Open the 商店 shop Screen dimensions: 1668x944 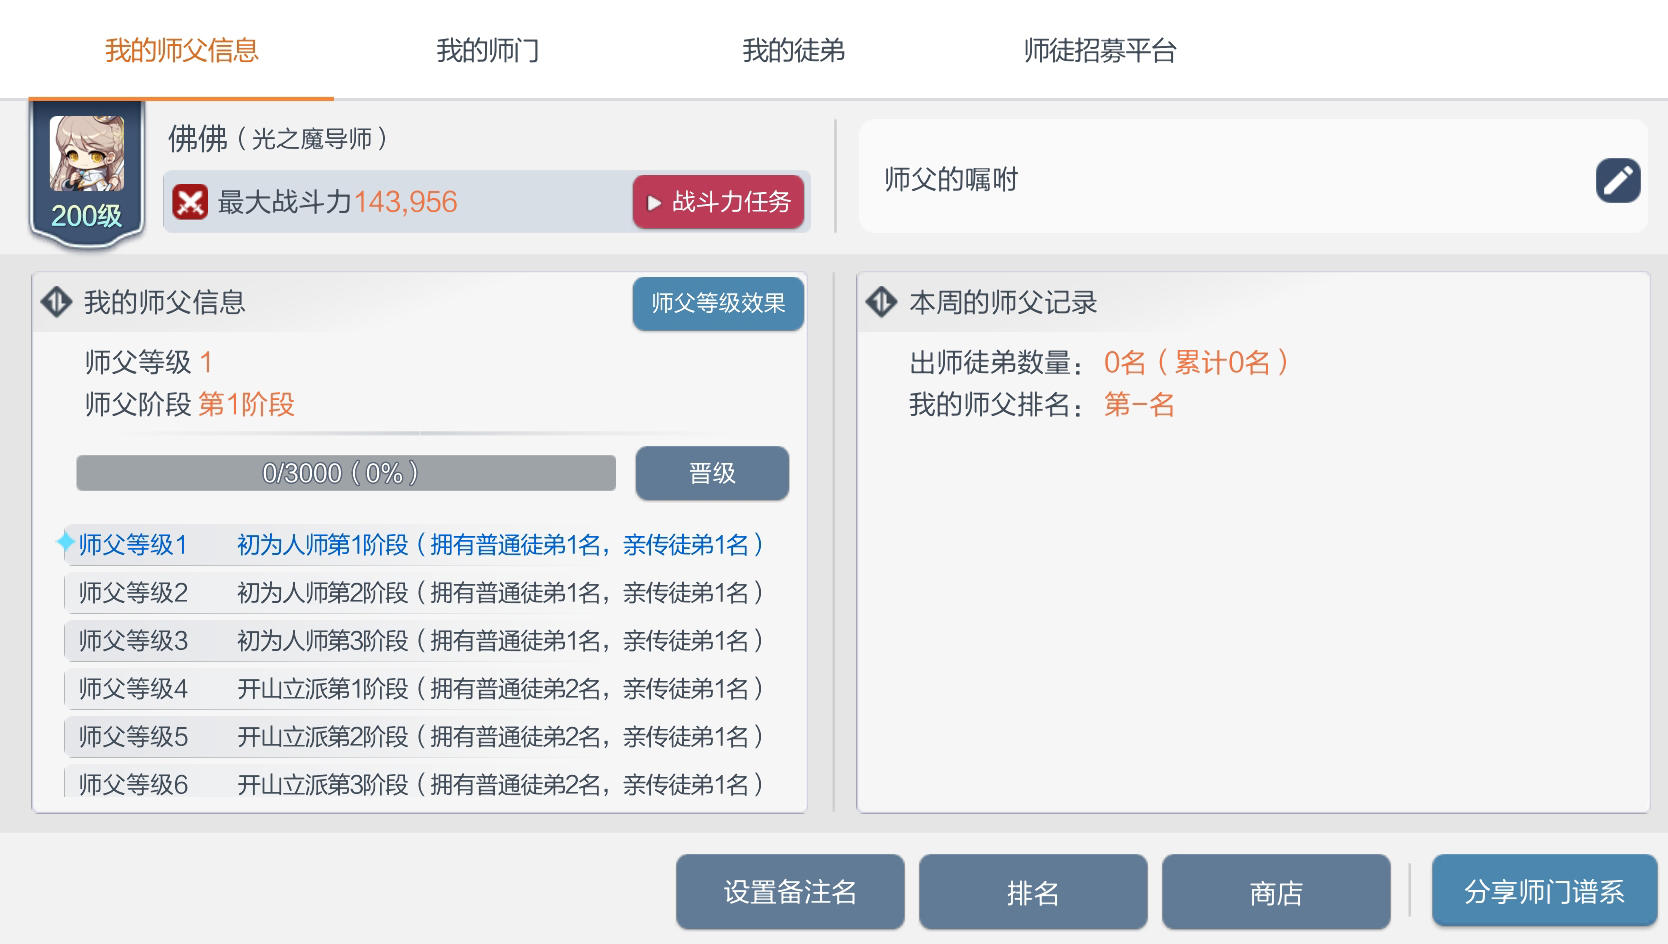click(1275, 891)
